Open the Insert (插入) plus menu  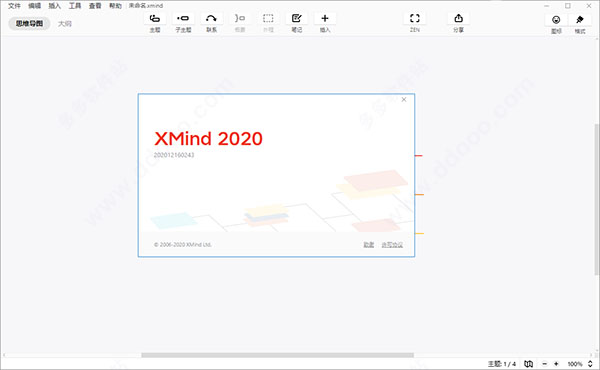coord(325,18)
